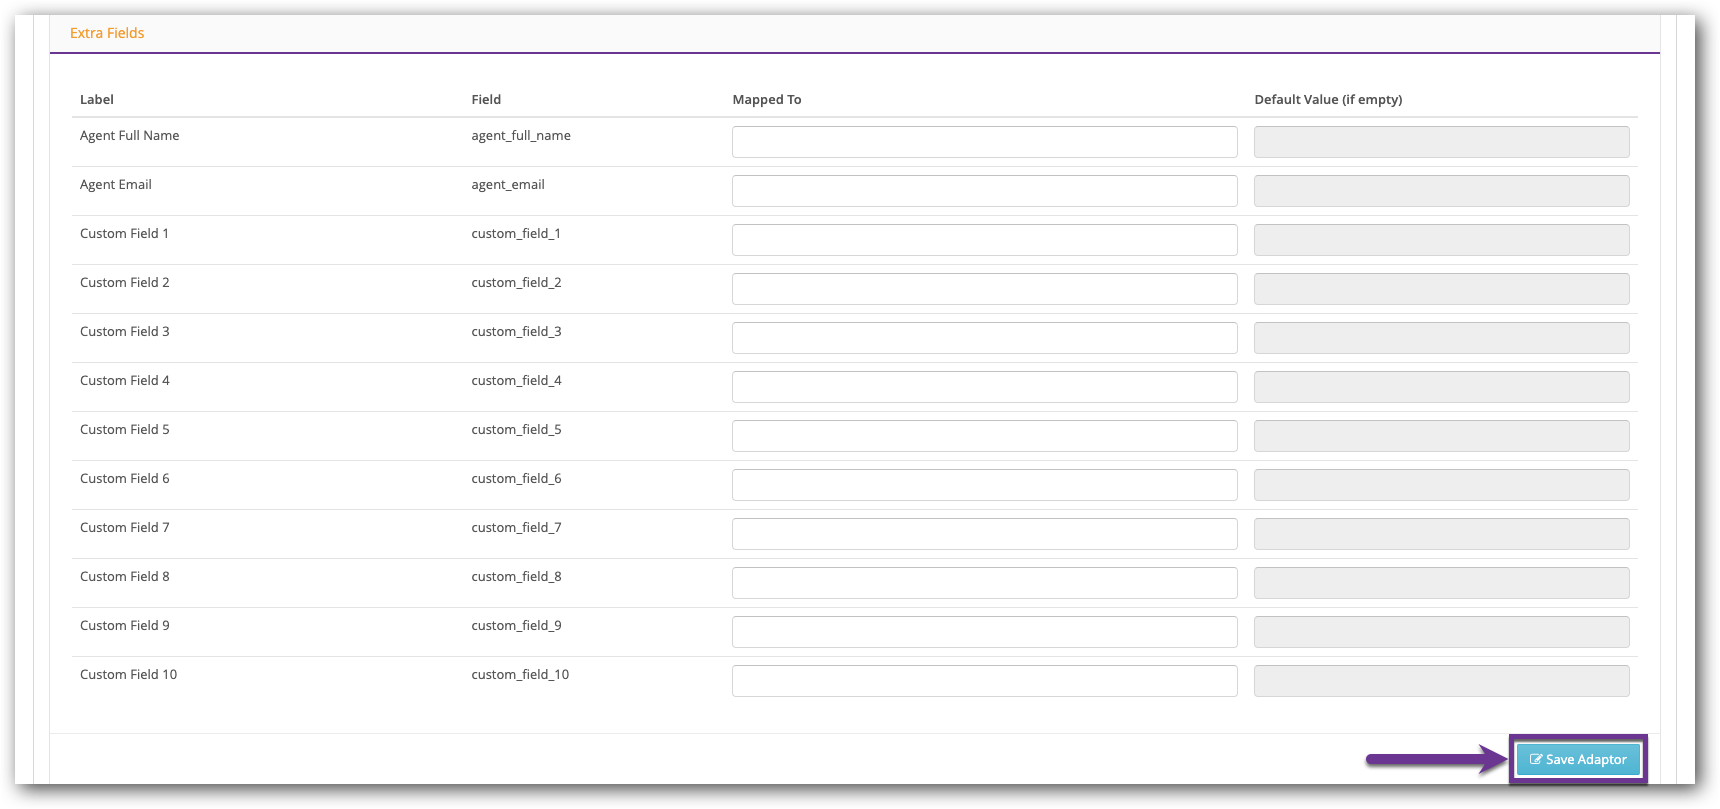Image resolution: width=1720 pixels, height=809 pixels.
Task: Click the custom_field_10 field name
Action: [520, 675]
